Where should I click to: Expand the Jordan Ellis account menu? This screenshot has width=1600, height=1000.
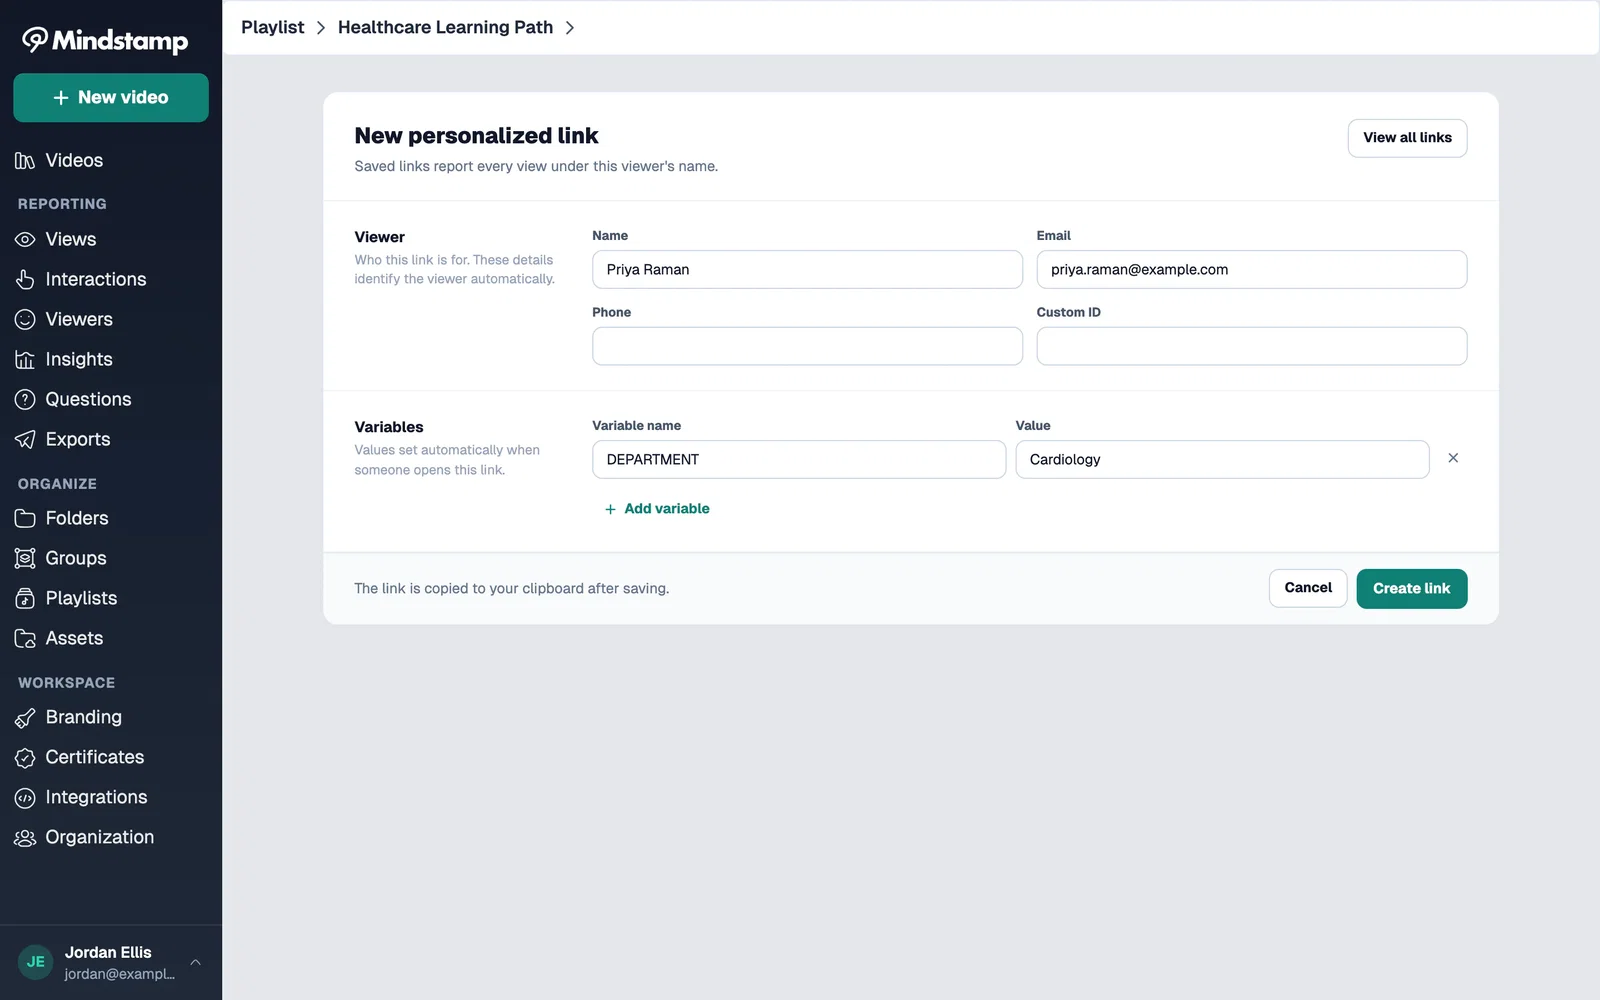click(x=196, y=962)
